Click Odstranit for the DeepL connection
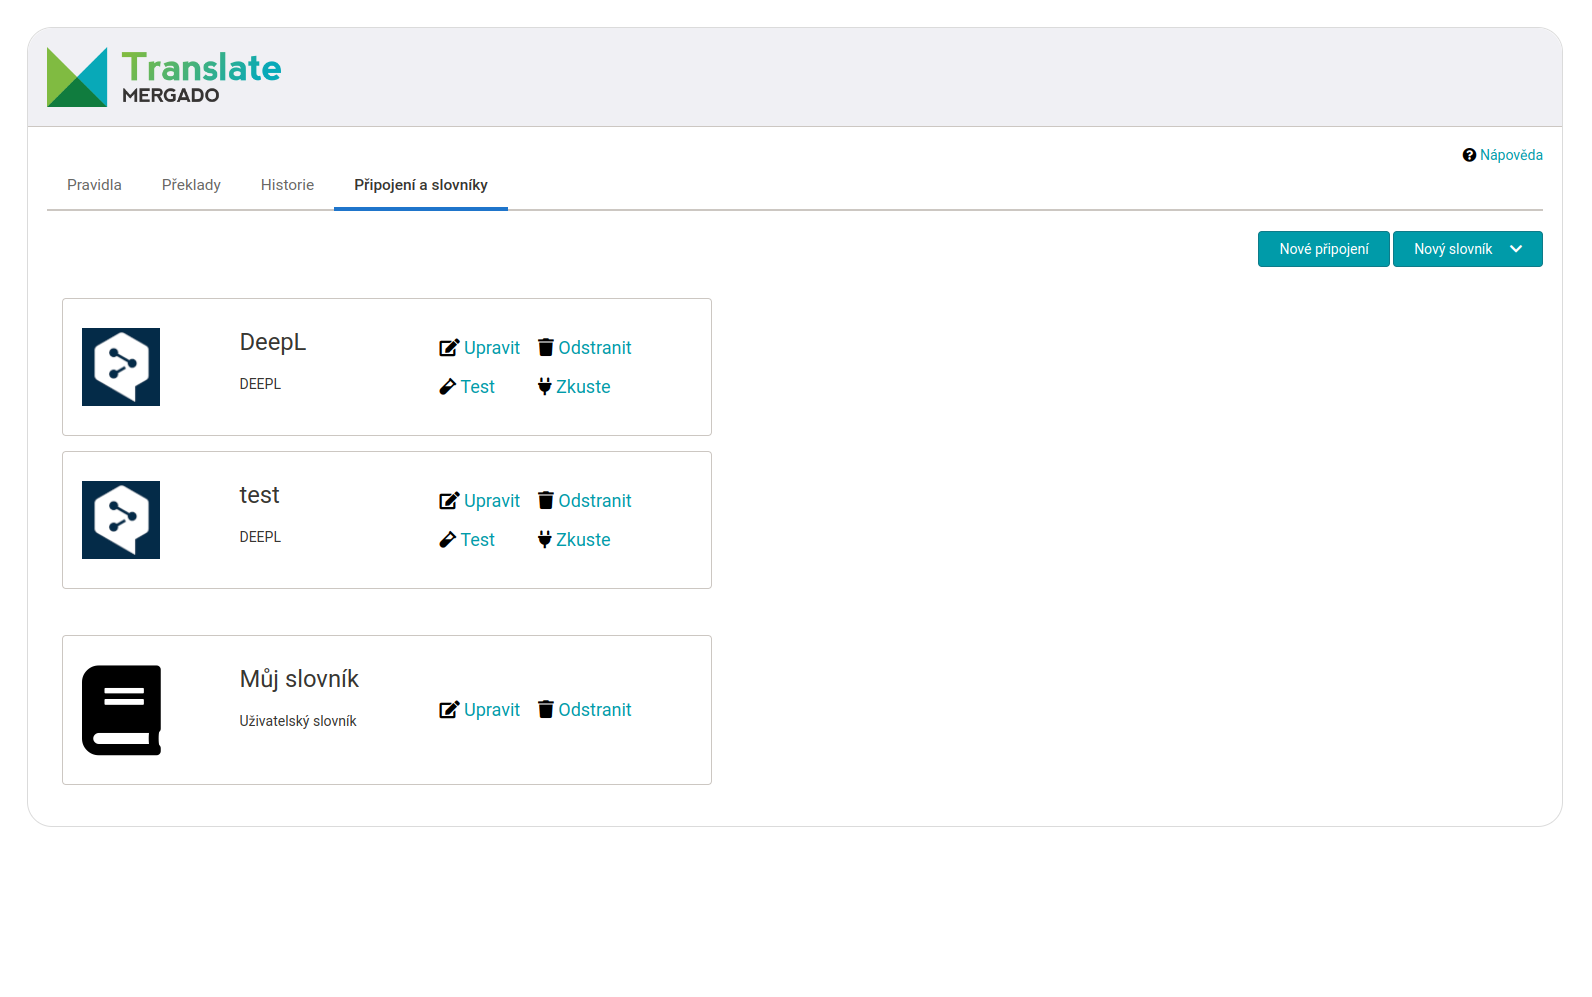 595,348
